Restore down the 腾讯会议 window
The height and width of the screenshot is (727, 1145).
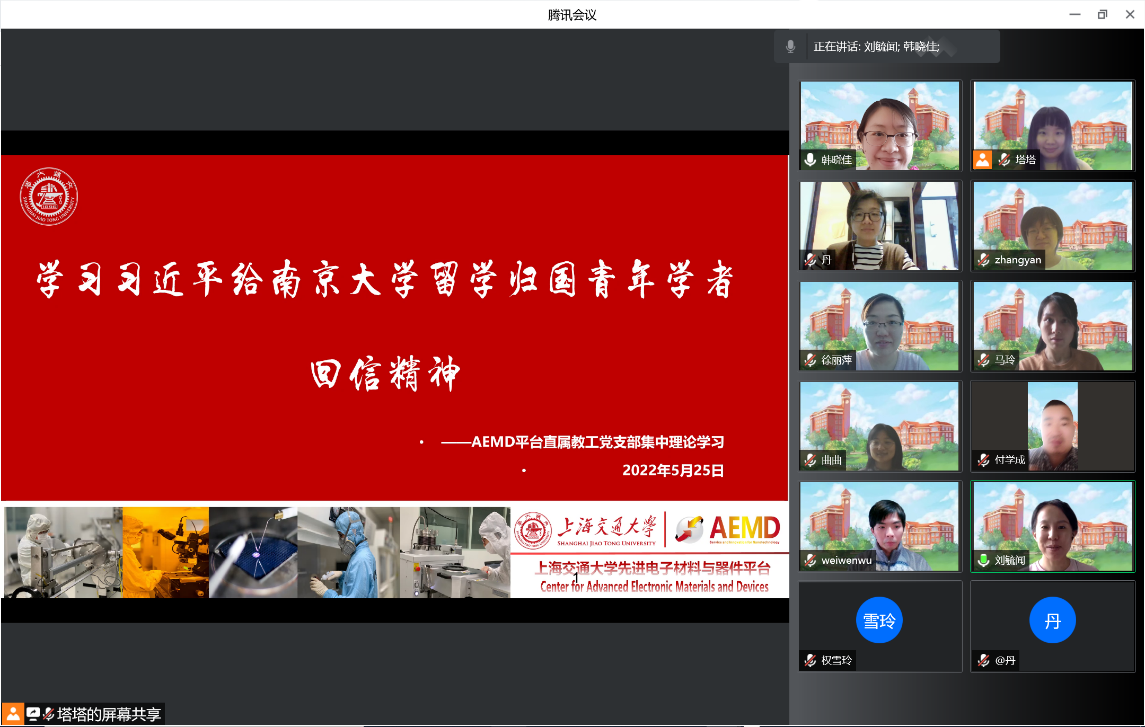(x=1102, y=14)
